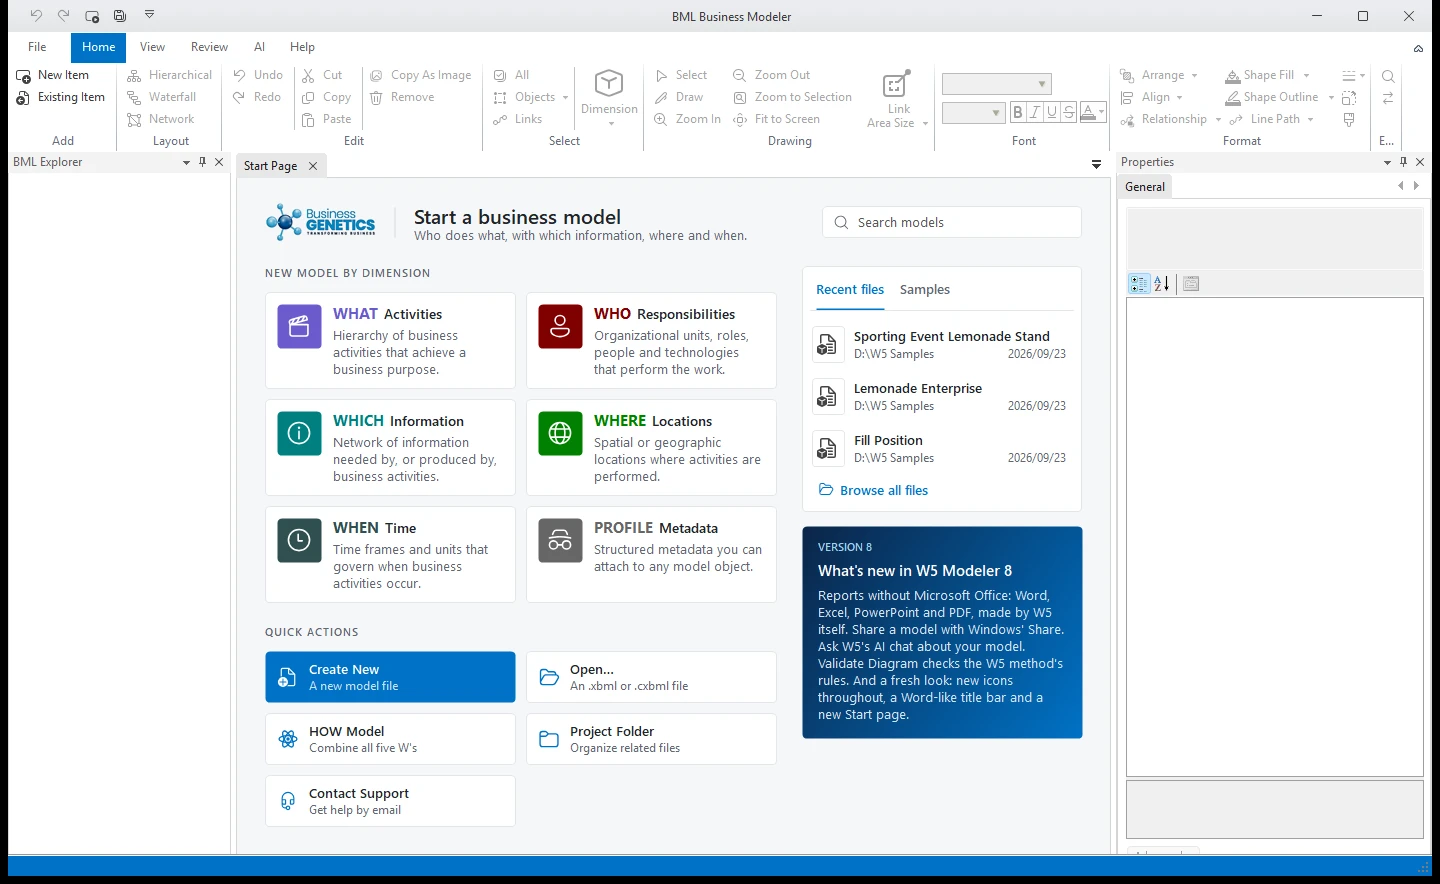Switch to the Review ribbon tab

[x=209, y=47]
